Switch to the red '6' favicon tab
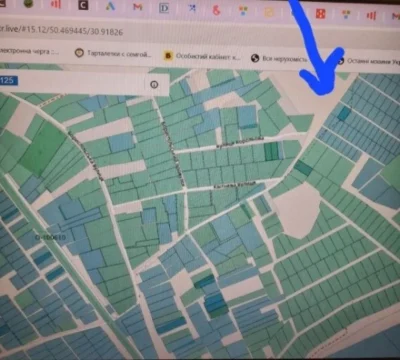The image size is (400, 360). click(x=216, y=10)
